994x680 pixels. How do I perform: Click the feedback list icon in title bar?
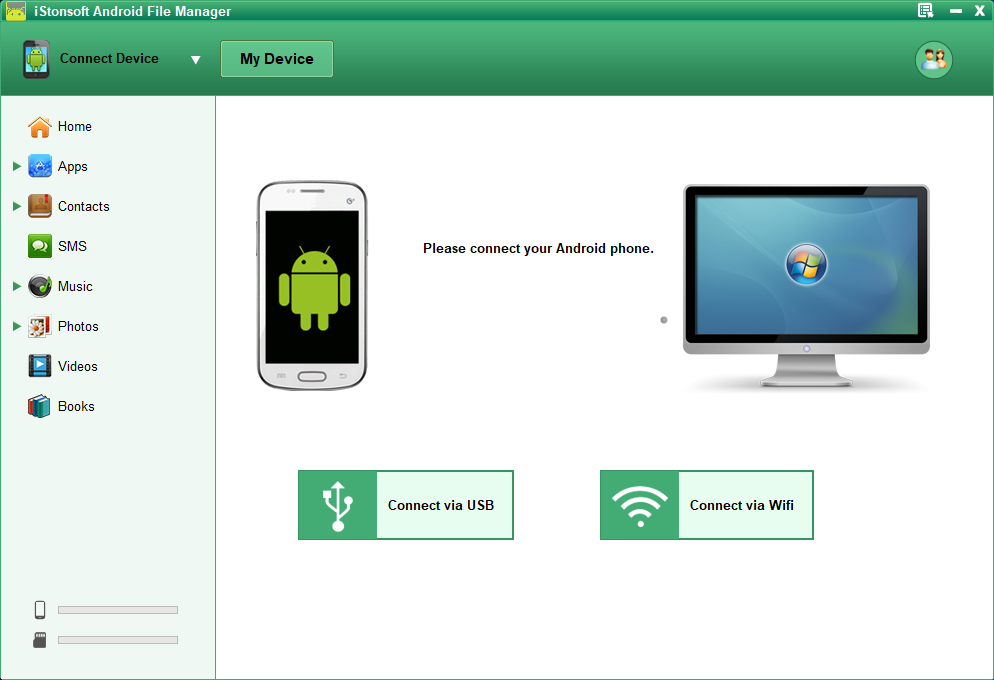[926, 10]
